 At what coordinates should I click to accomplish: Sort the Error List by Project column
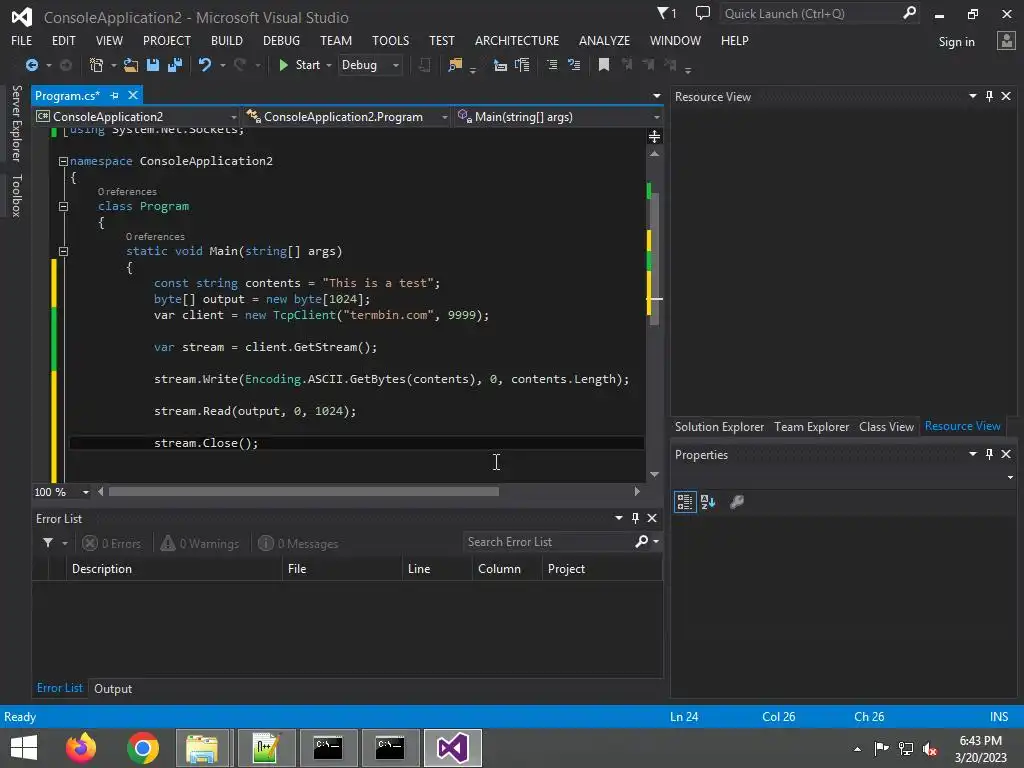[601, 569]
